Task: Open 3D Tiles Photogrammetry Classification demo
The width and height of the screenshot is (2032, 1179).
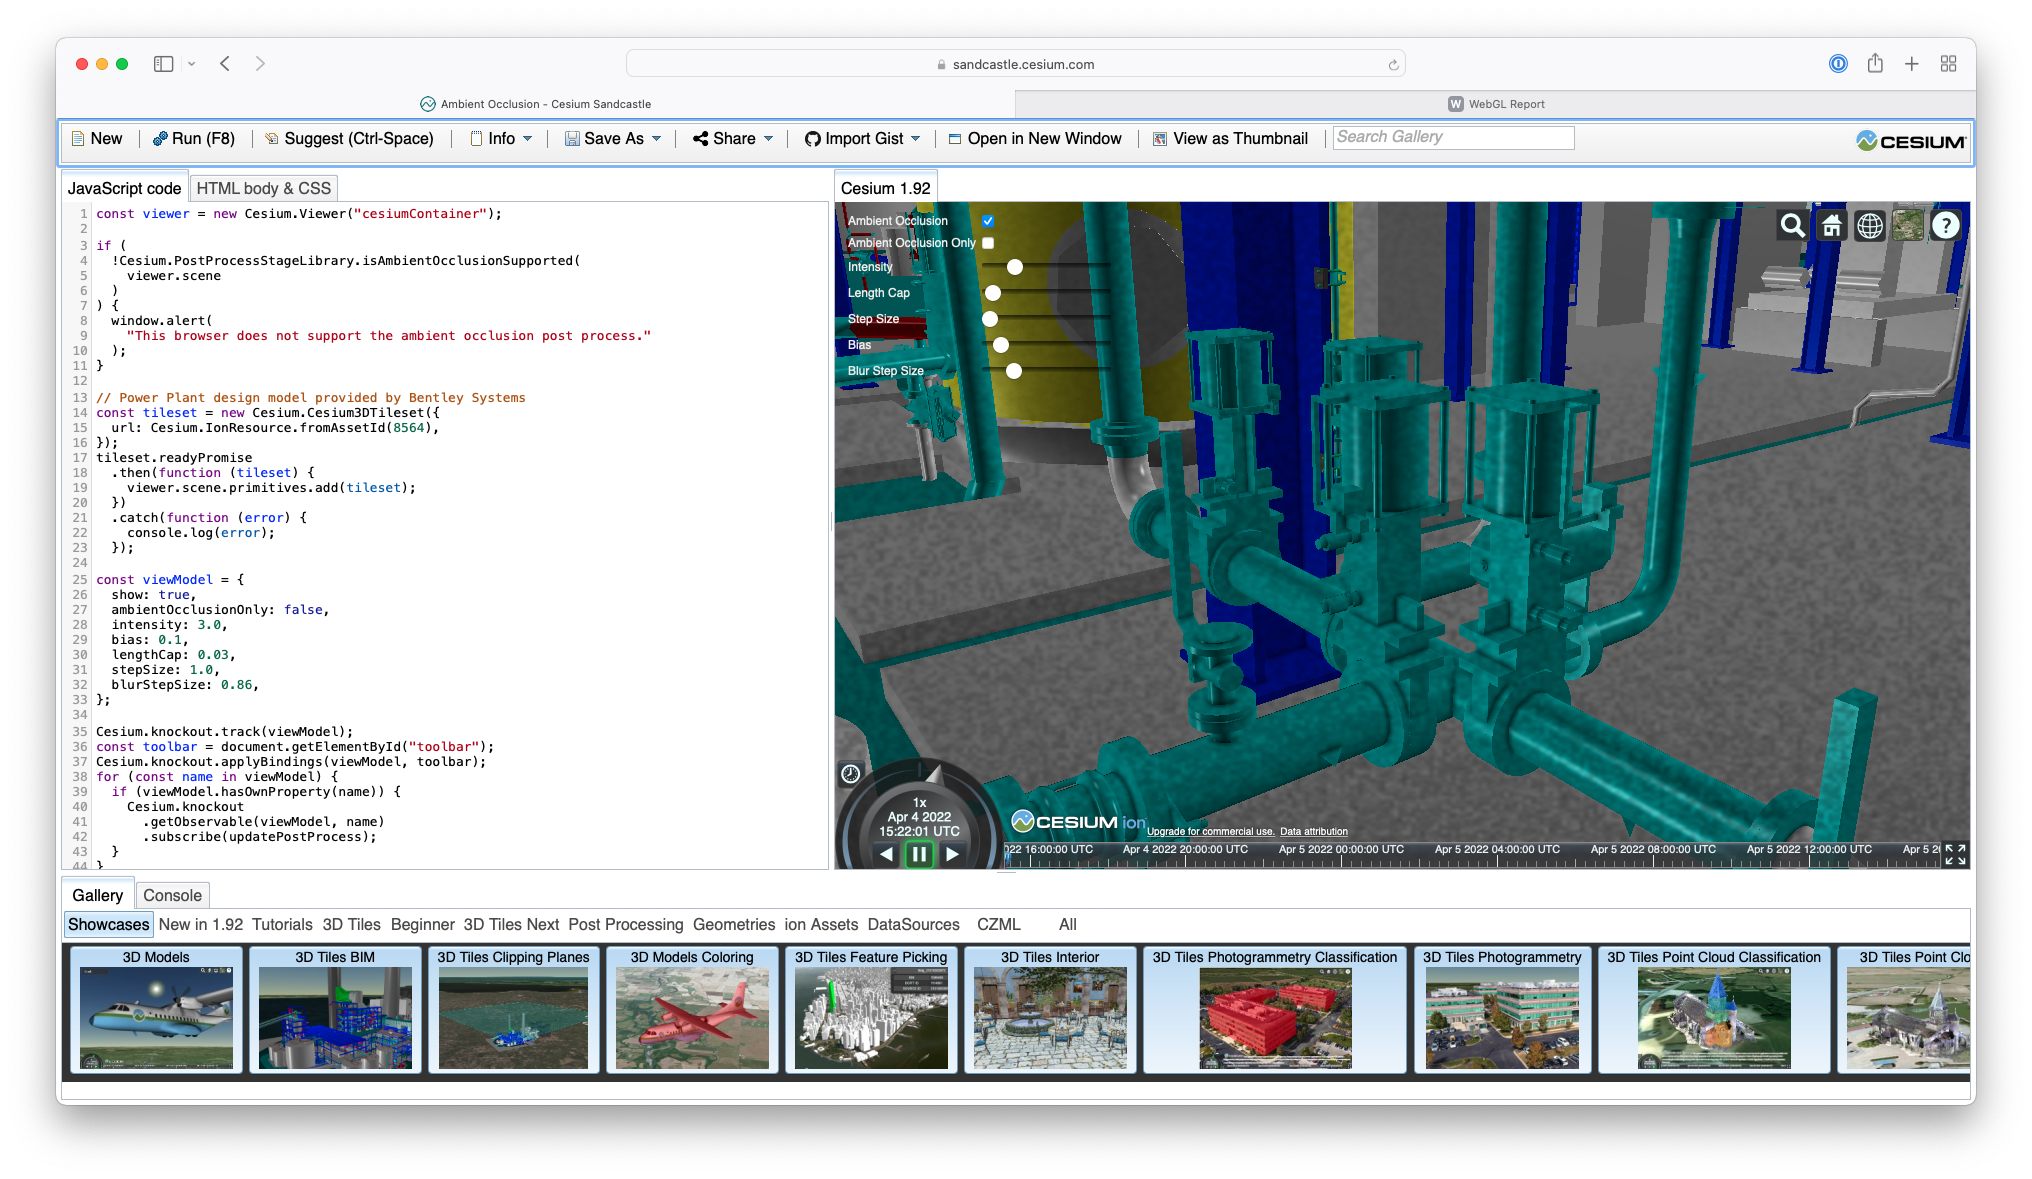Action: 1275,1010
